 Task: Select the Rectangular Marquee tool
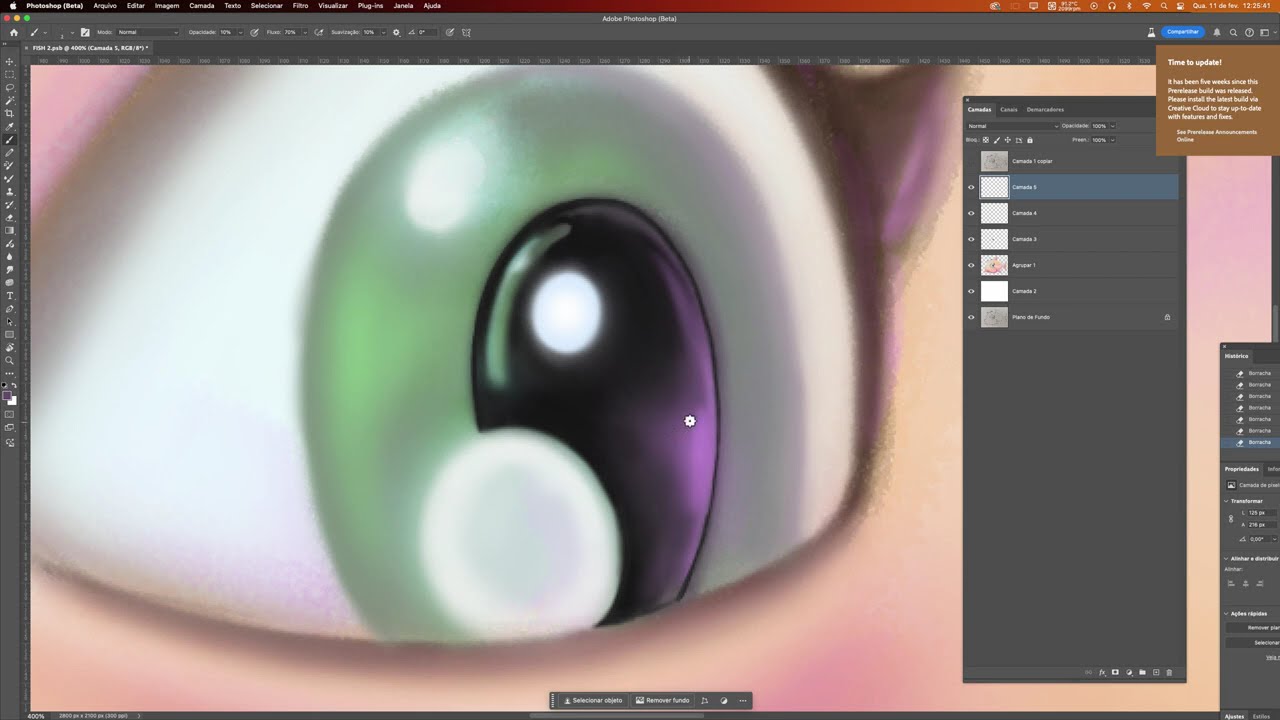pos(10,75)
